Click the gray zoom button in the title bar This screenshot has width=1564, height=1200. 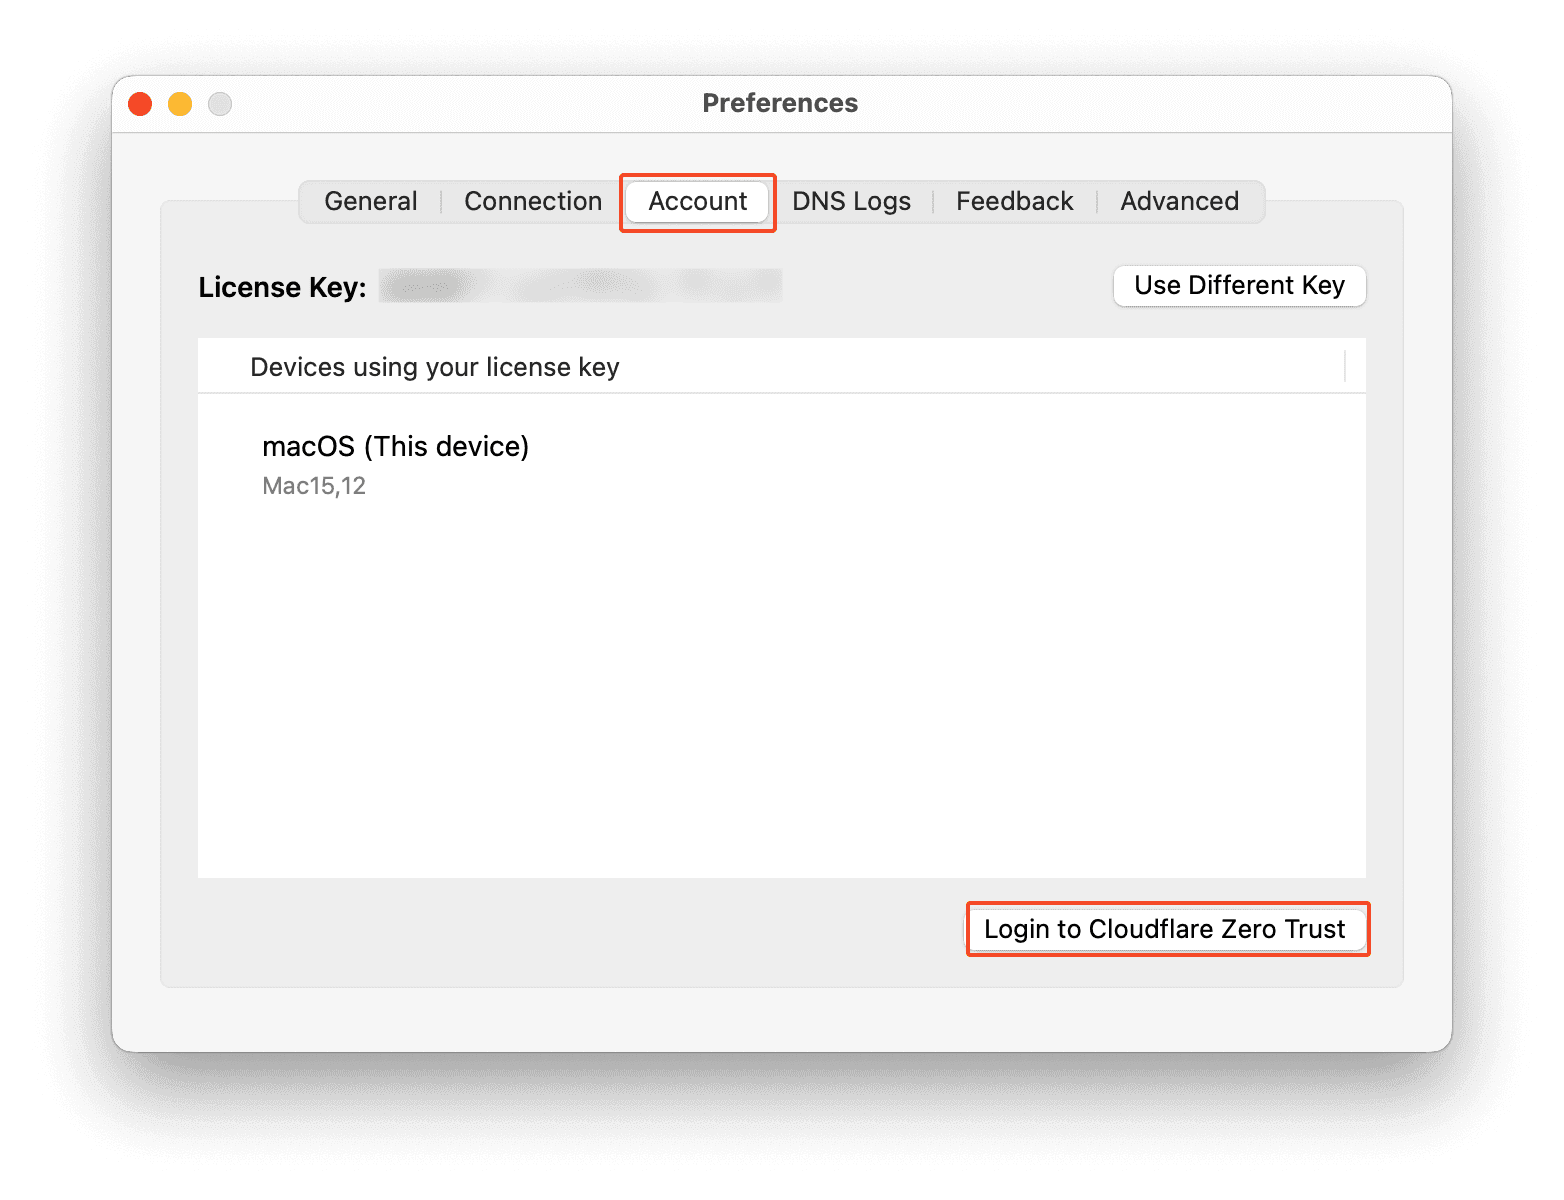pos(219,103)
